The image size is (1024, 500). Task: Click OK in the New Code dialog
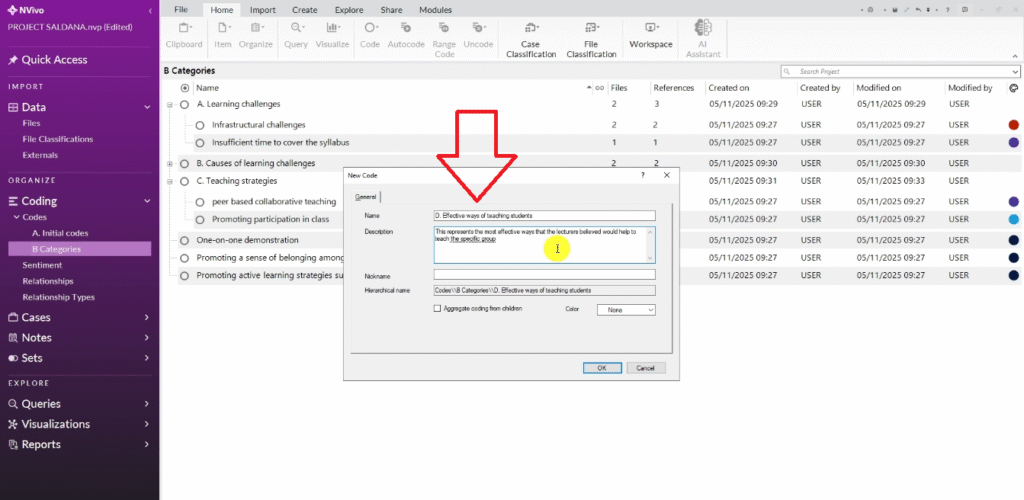pyautogui.click(x=602, y=367)
